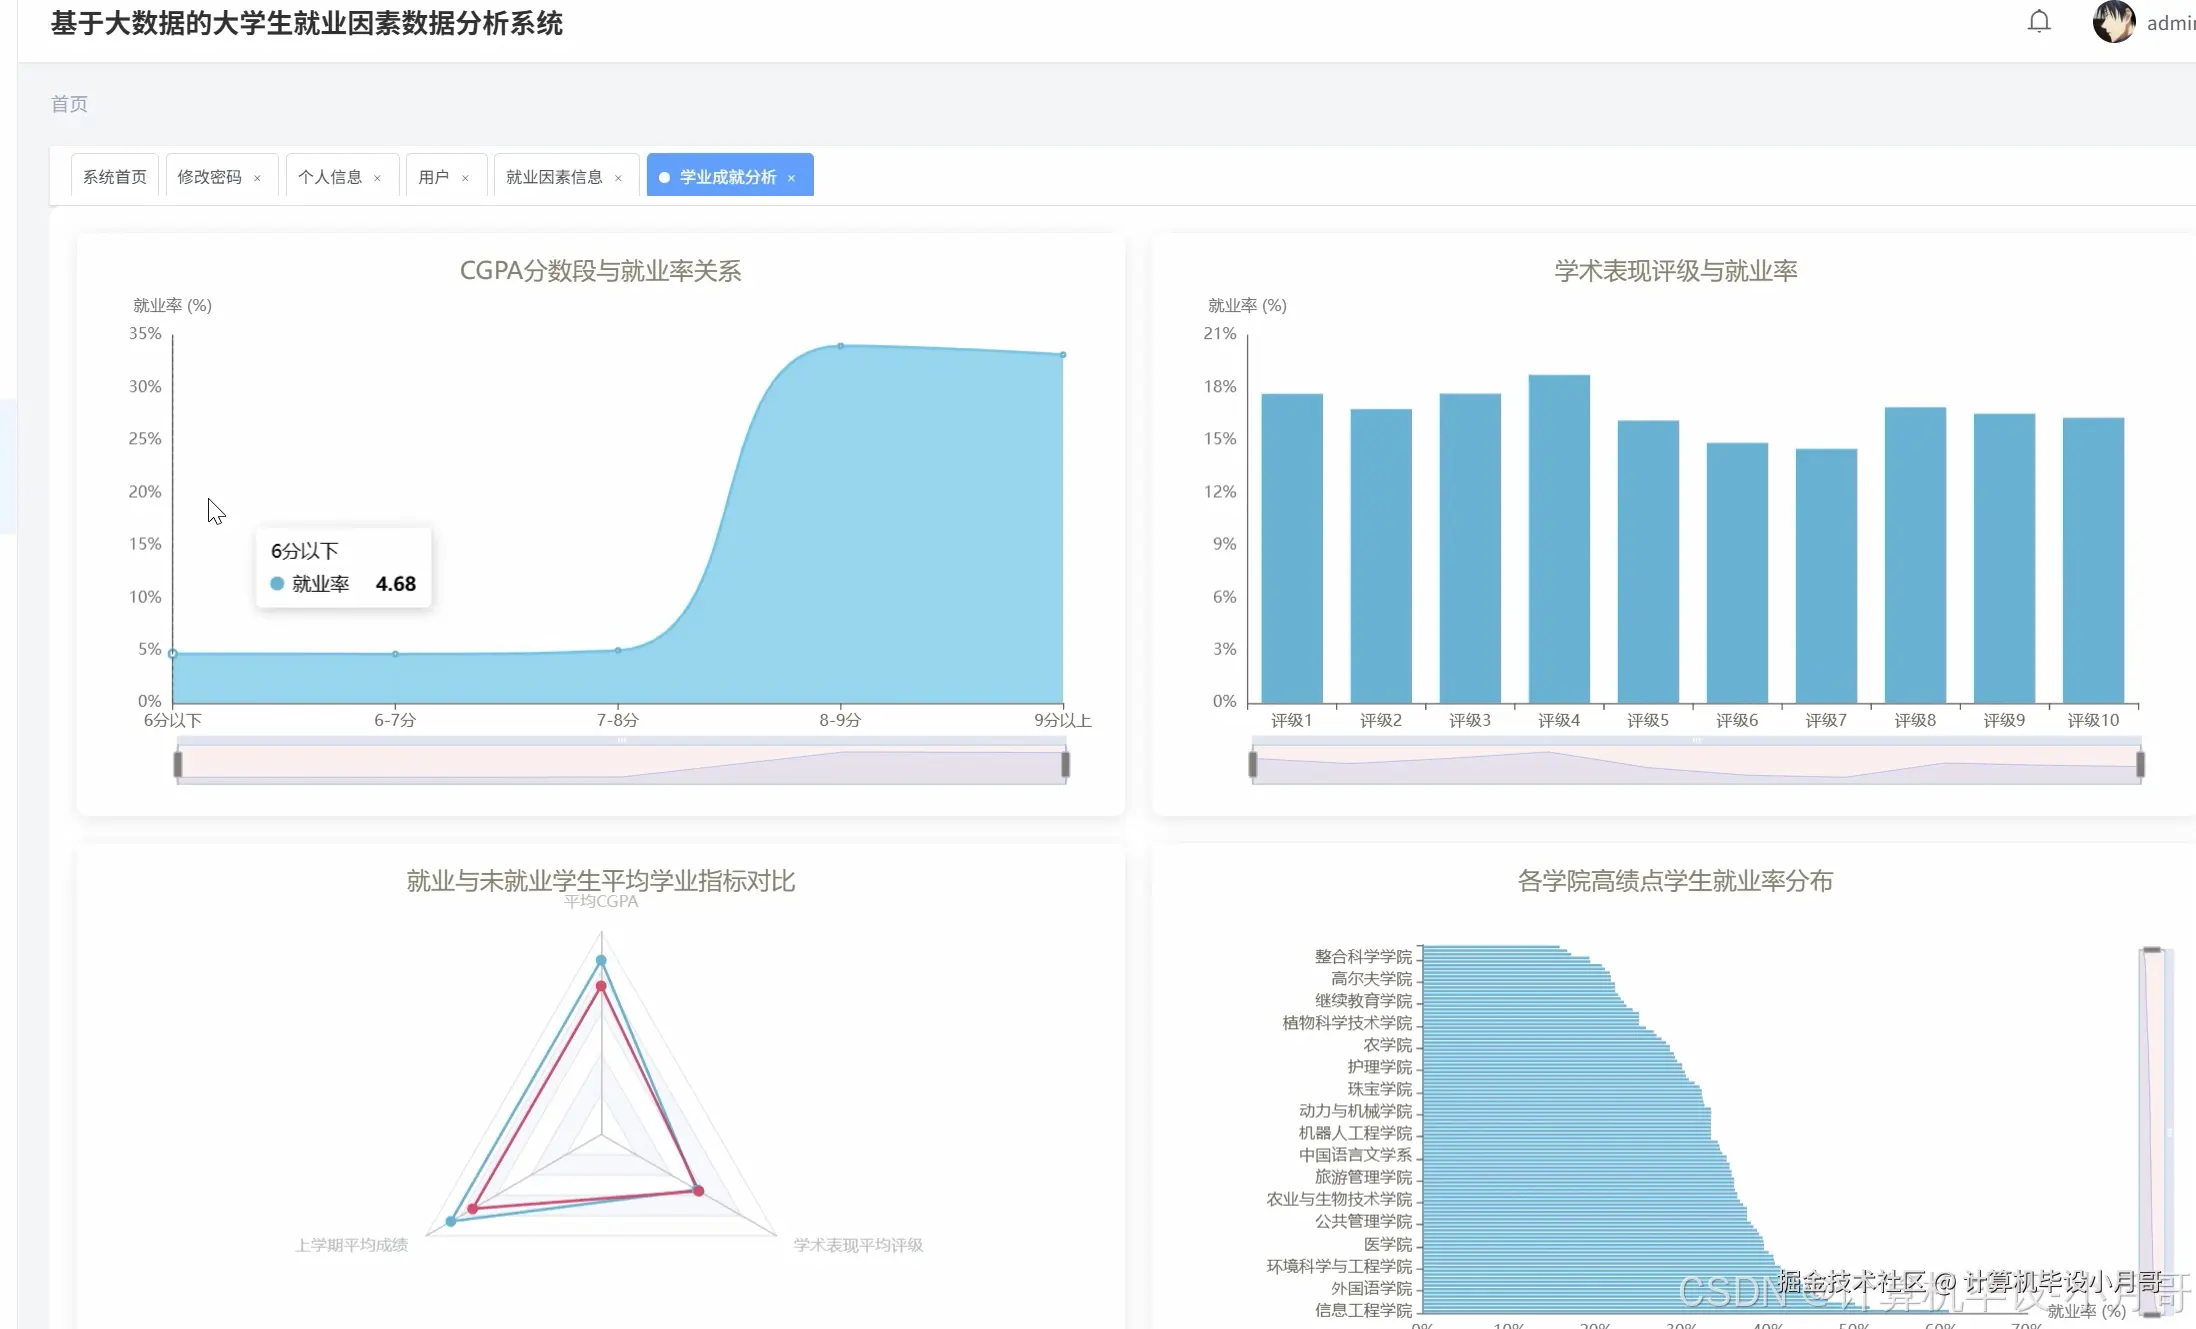Close the 用户 tab
2196x1329 pixels.
(x=465, y=178)
